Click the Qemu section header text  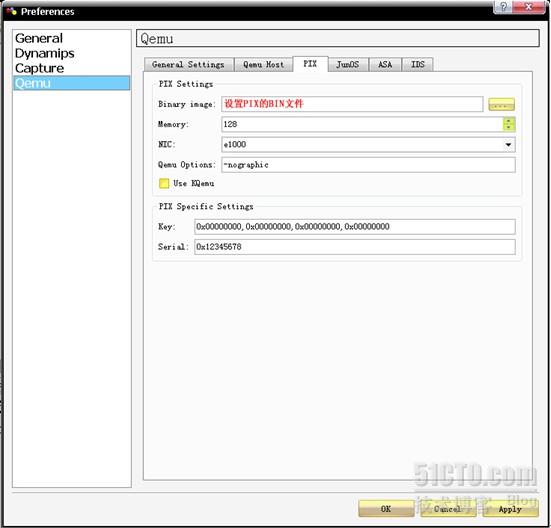(157, 39)
